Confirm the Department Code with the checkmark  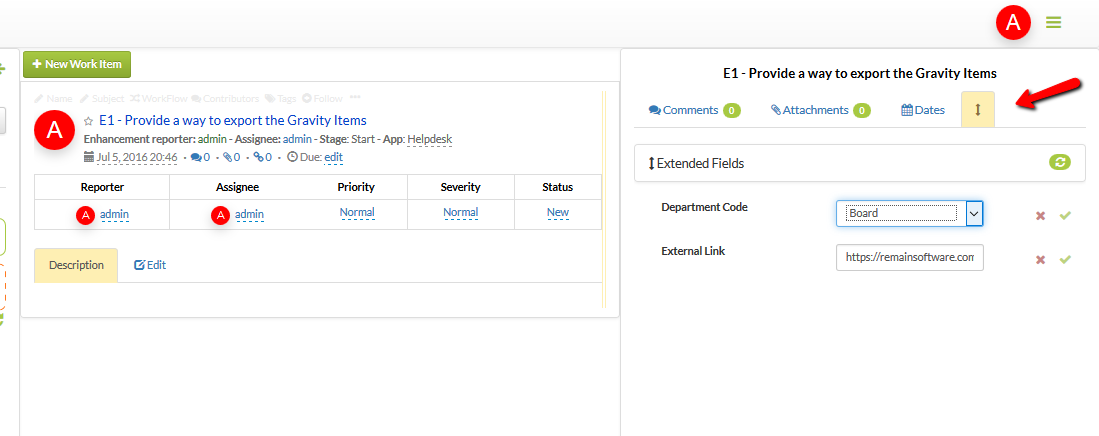[x=1065, y=215]
